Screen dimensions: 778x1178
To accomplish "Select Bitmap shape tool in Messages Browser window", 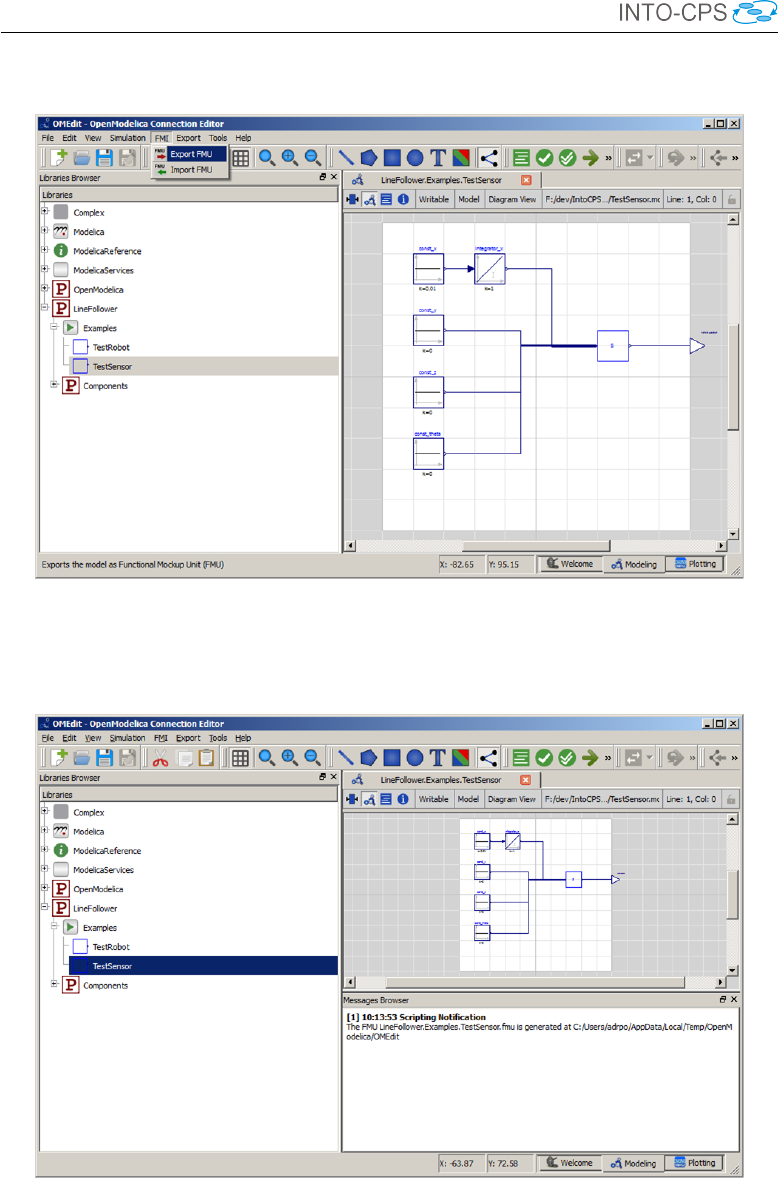I will click(x=461, y=758).
